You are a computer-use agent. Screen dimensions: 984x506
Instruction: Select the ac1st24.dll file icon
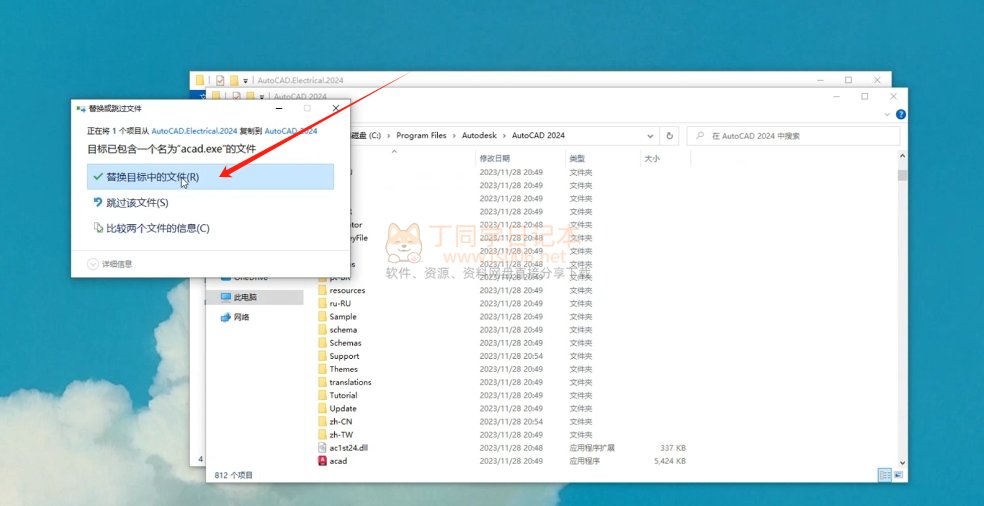click(322, 448)
